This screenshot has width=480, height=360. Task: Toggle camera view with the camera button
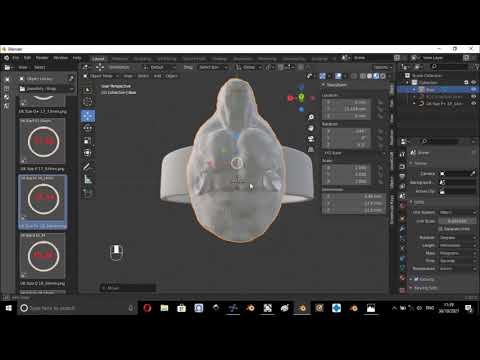(311, 139)
